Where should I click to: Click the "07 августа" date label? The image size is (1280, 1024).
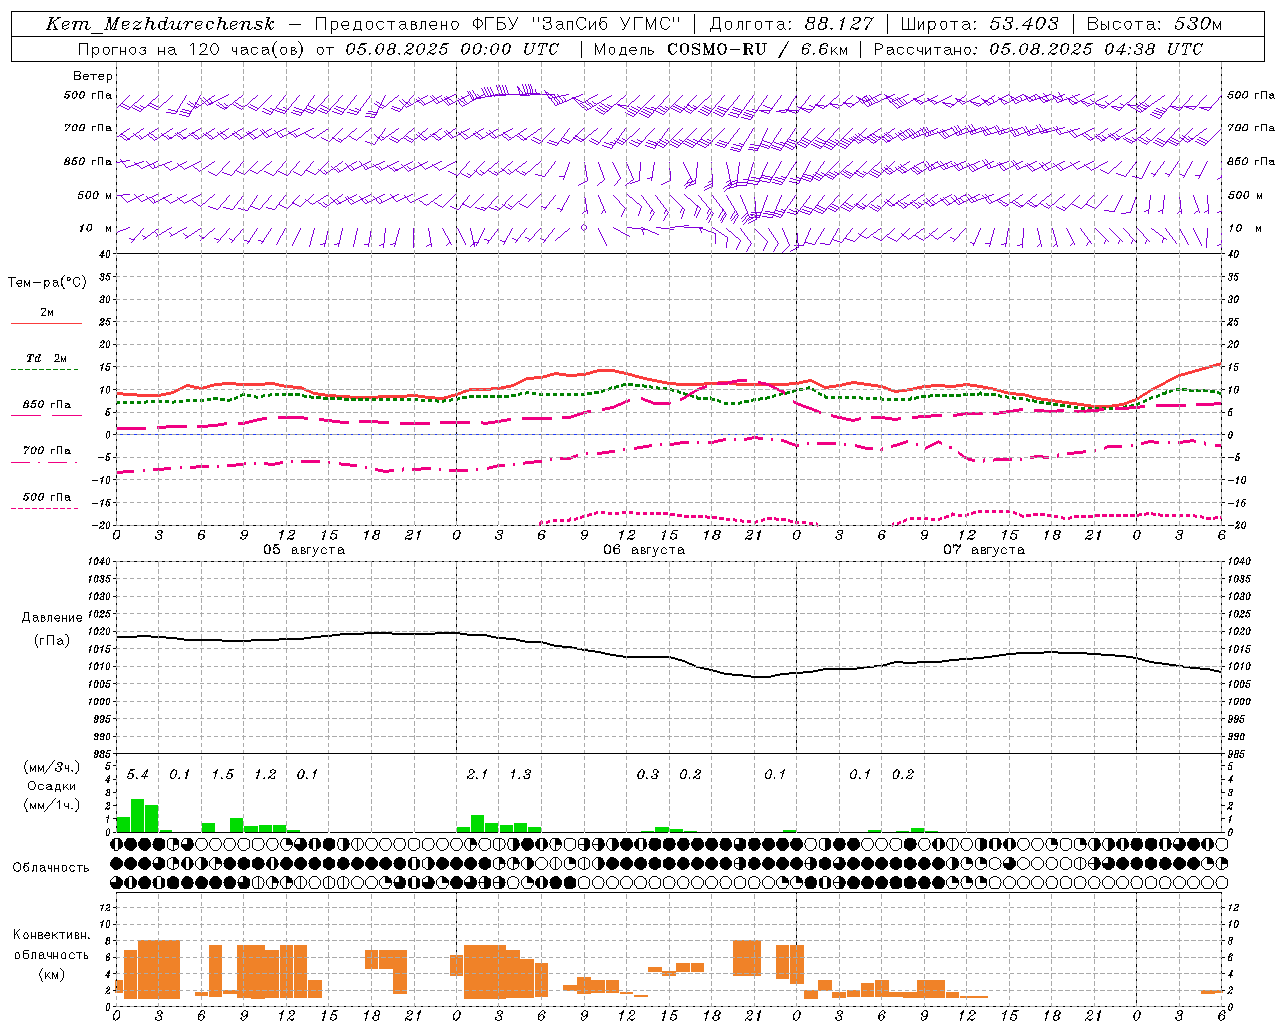pos(984,550)
